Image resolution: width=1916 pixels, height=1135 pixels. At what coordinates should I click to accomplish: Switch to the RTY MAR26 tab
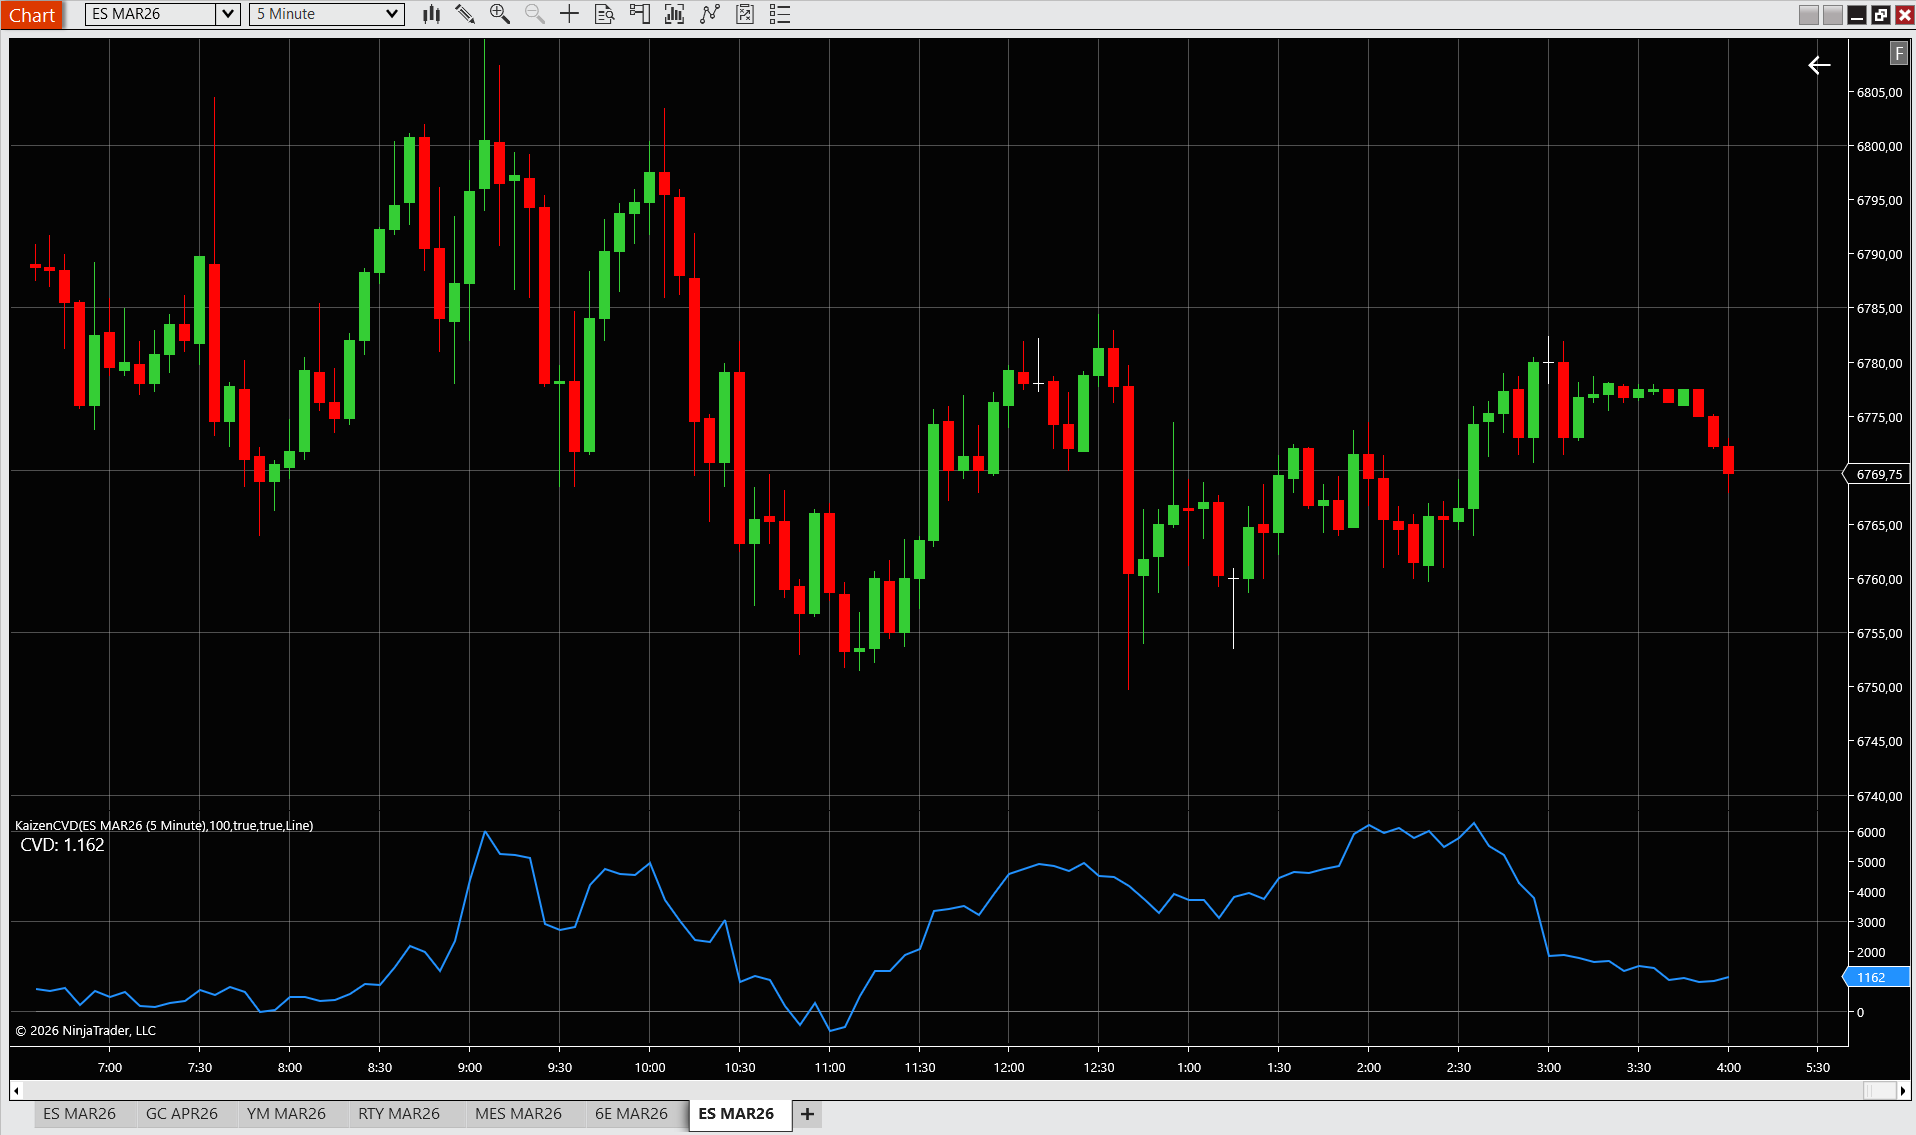point(398,1114)
